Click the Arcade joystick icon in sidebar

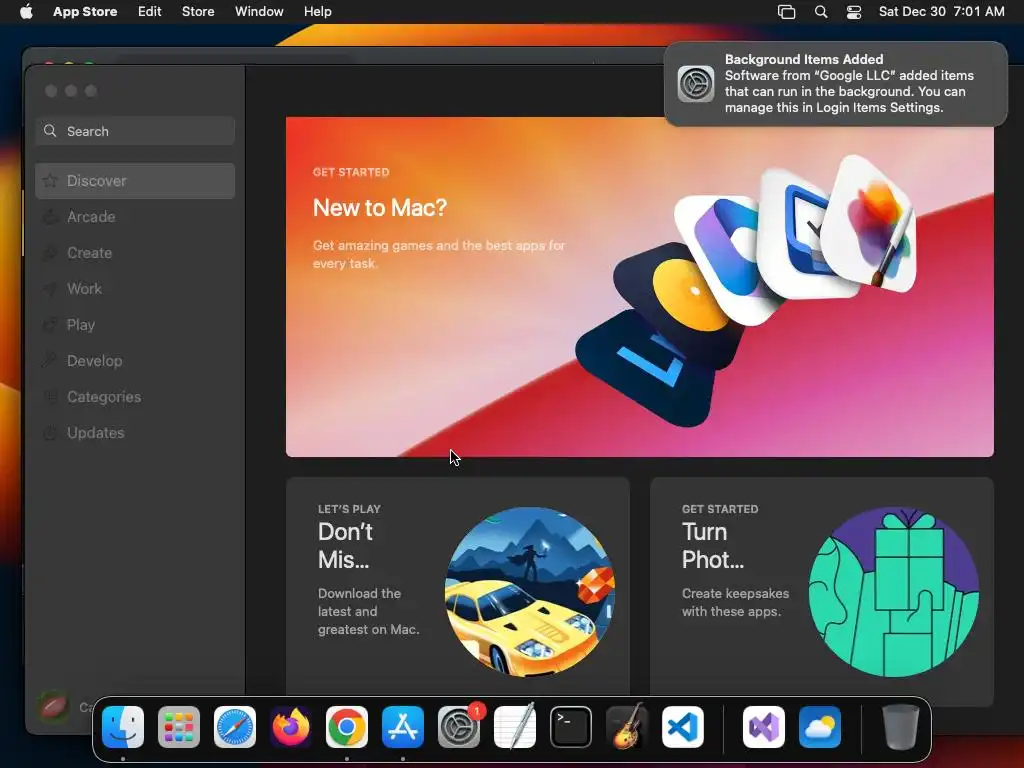[x=50, y=217]
